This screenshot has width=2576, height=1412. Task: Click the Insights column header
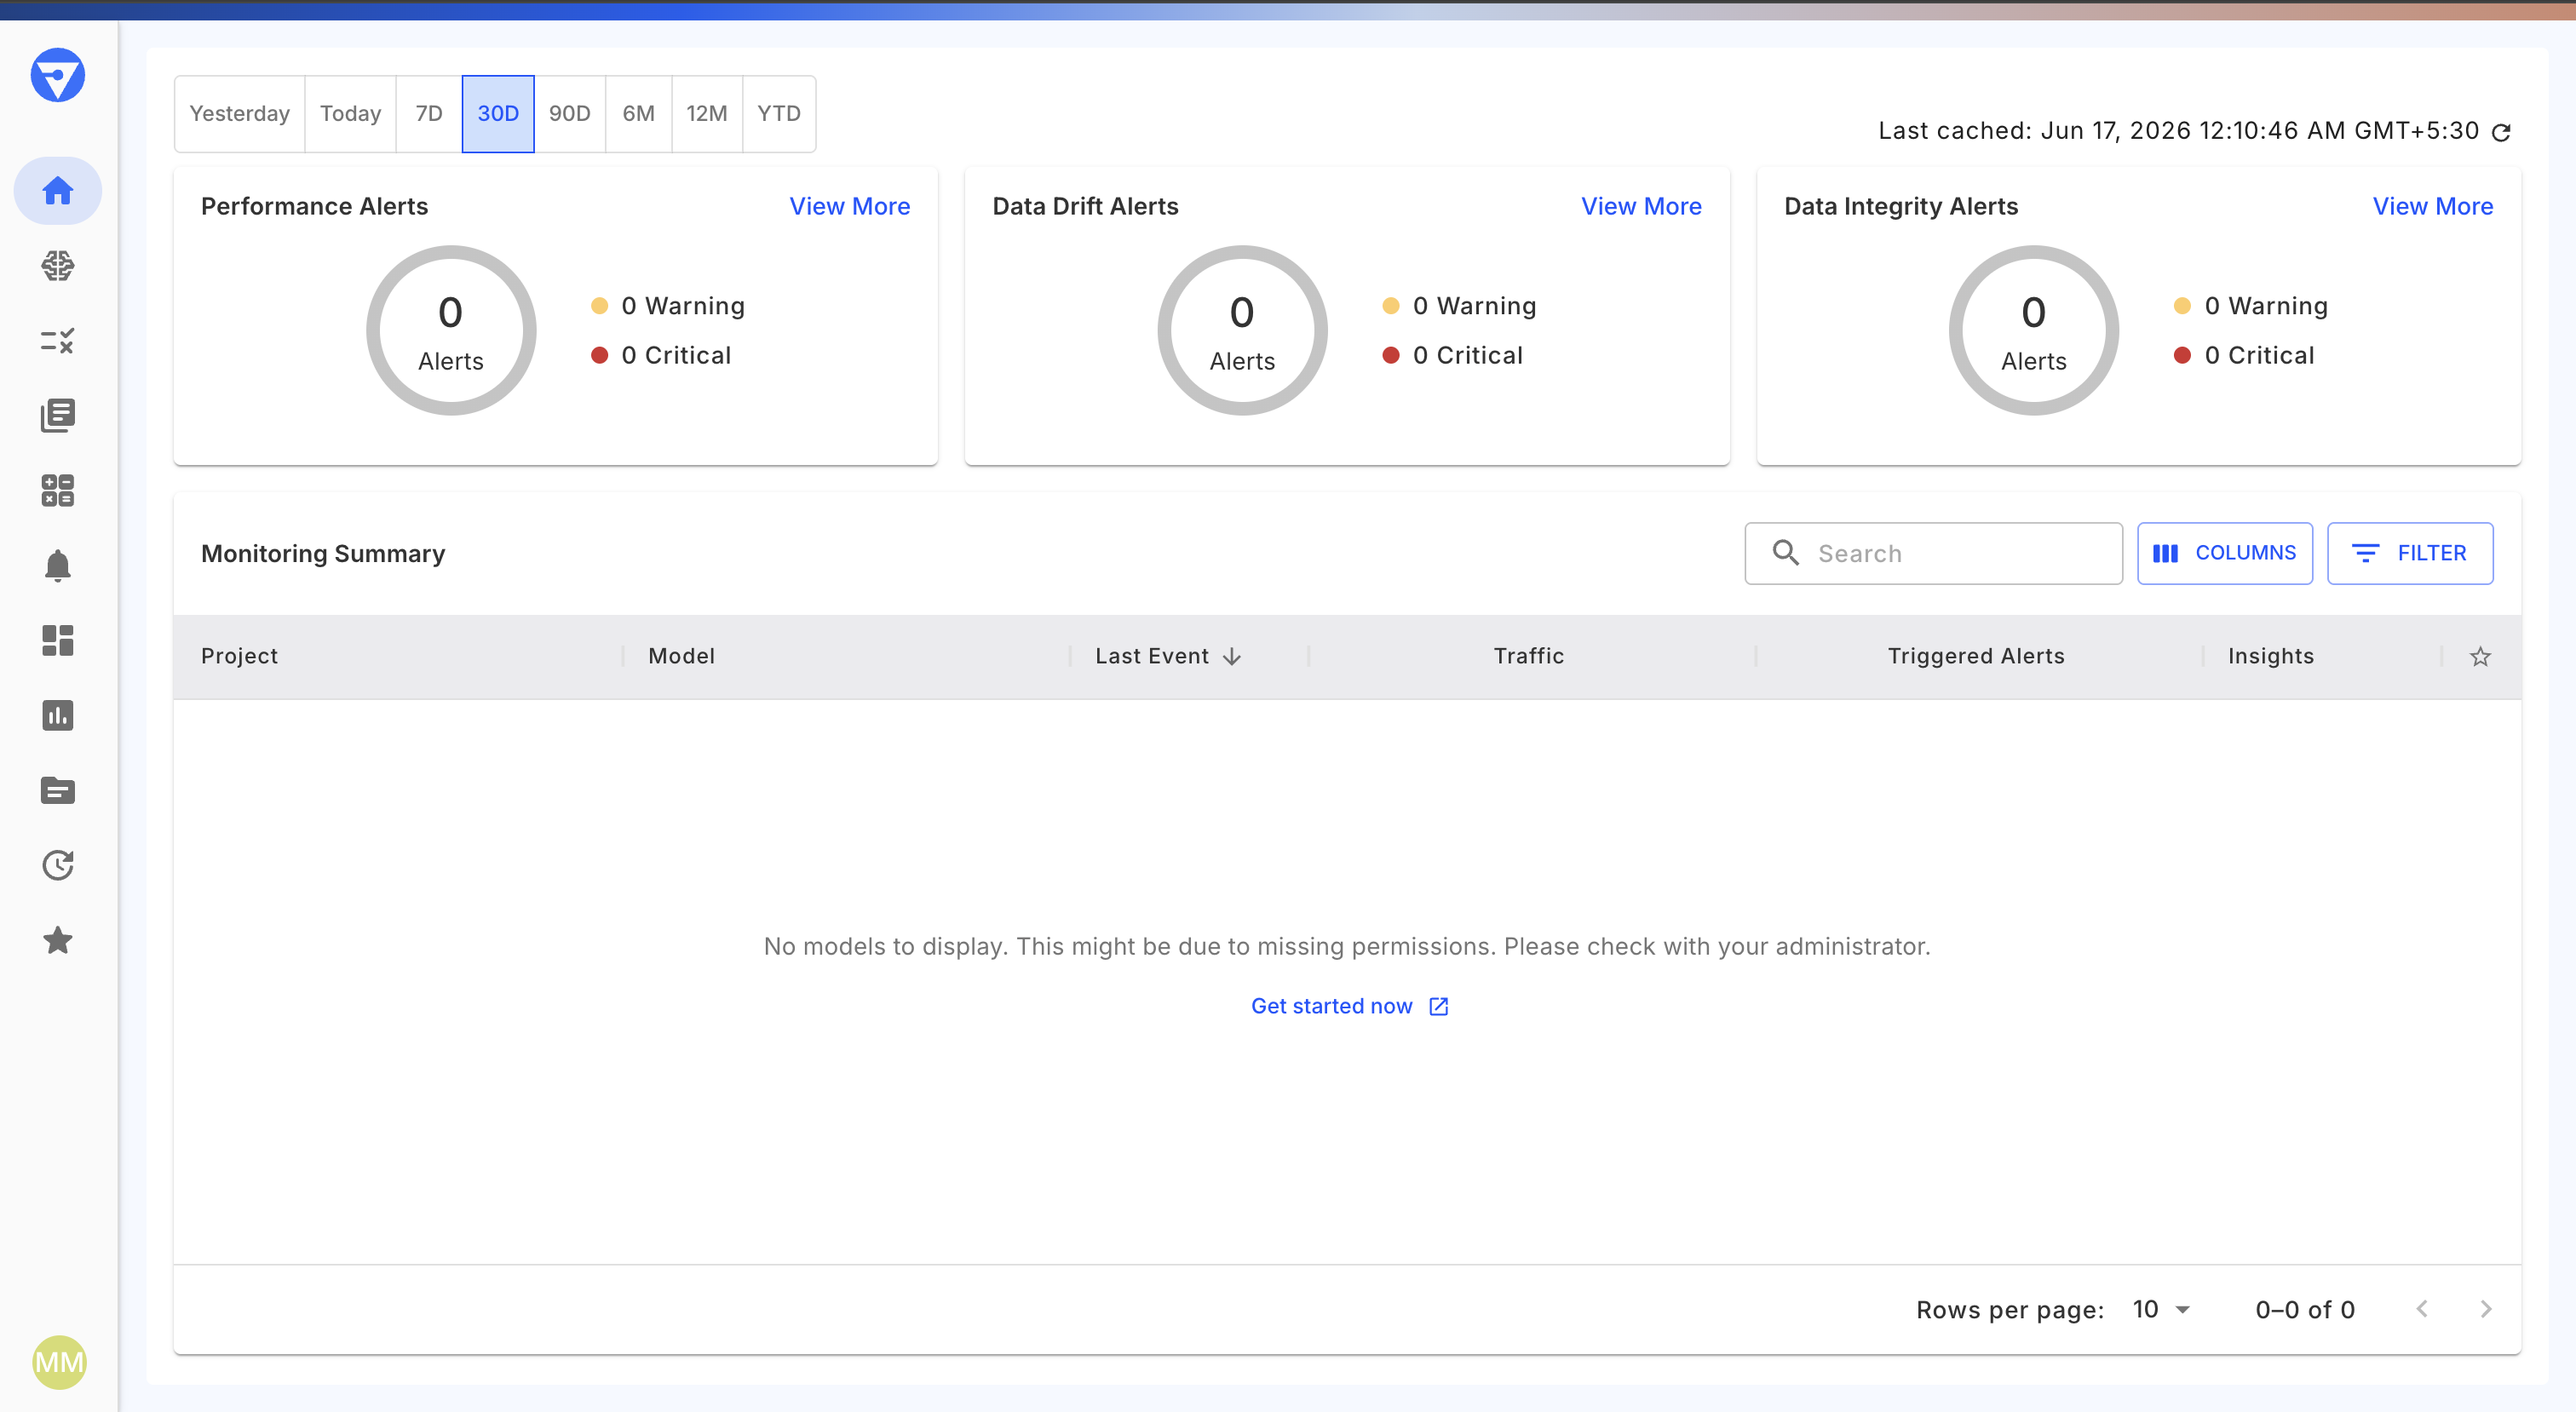tap(2271, 656)
